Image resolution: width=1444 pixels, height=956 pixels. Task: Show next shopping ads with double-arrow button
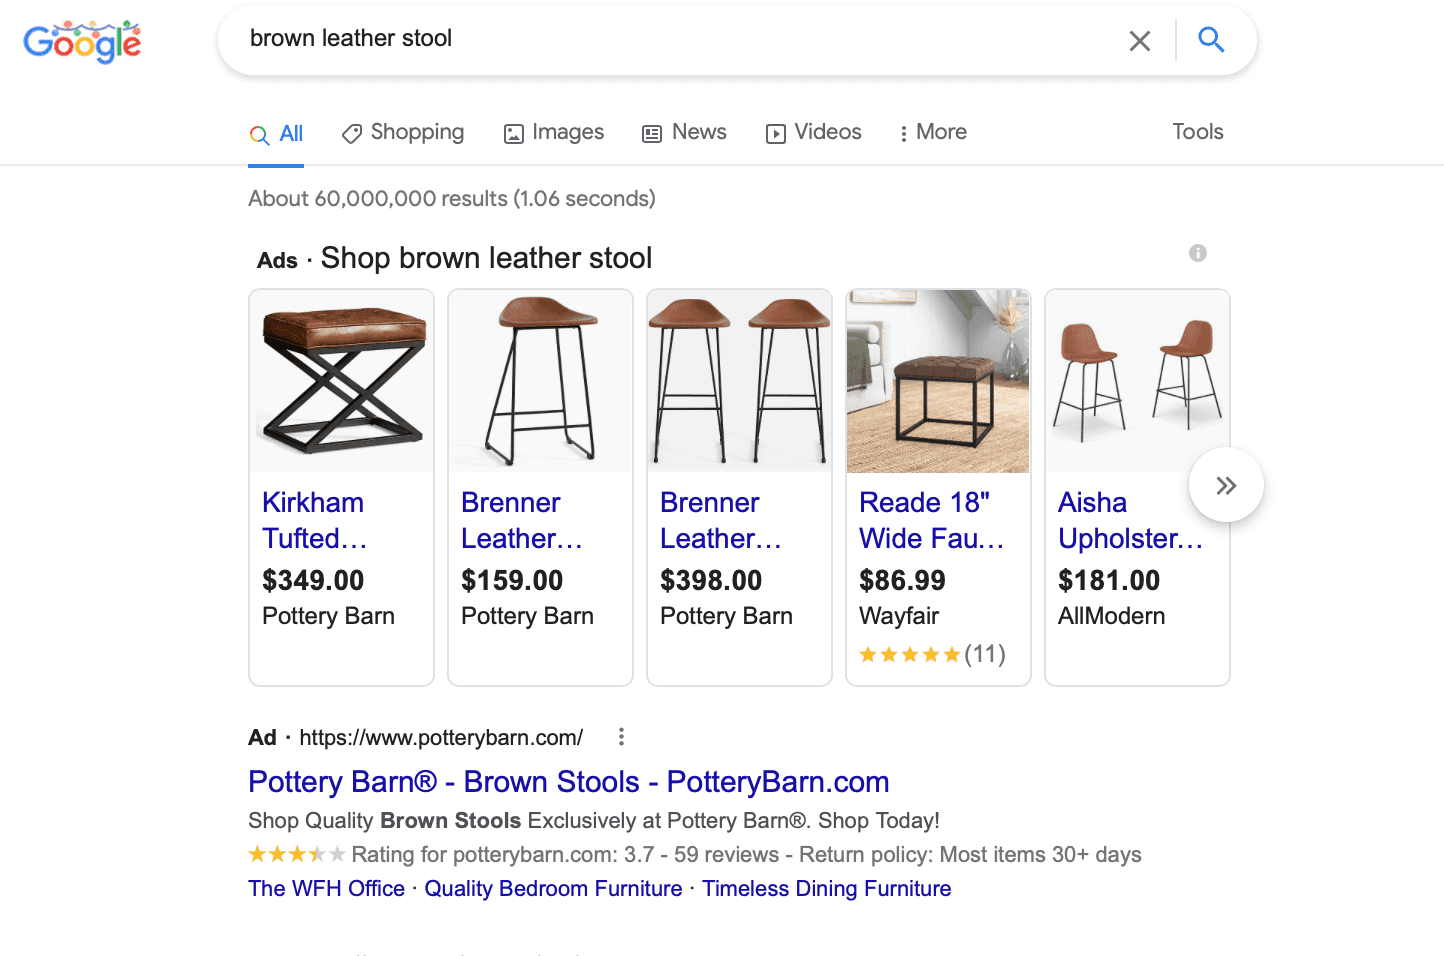(1226, 486)
